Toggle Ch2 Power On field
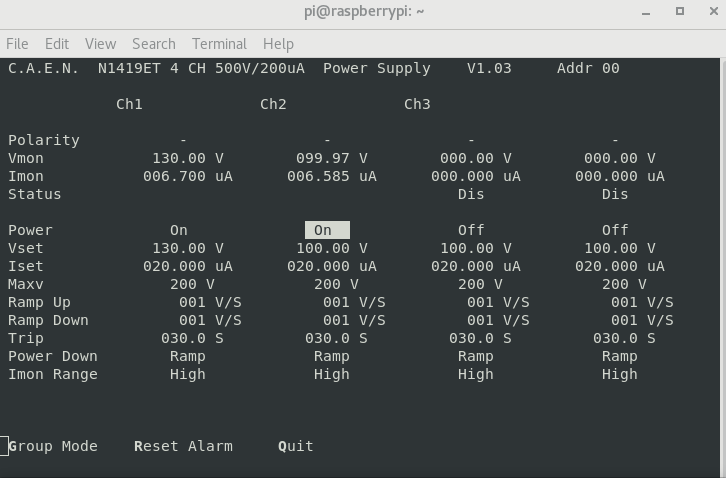 coord(327,230)
